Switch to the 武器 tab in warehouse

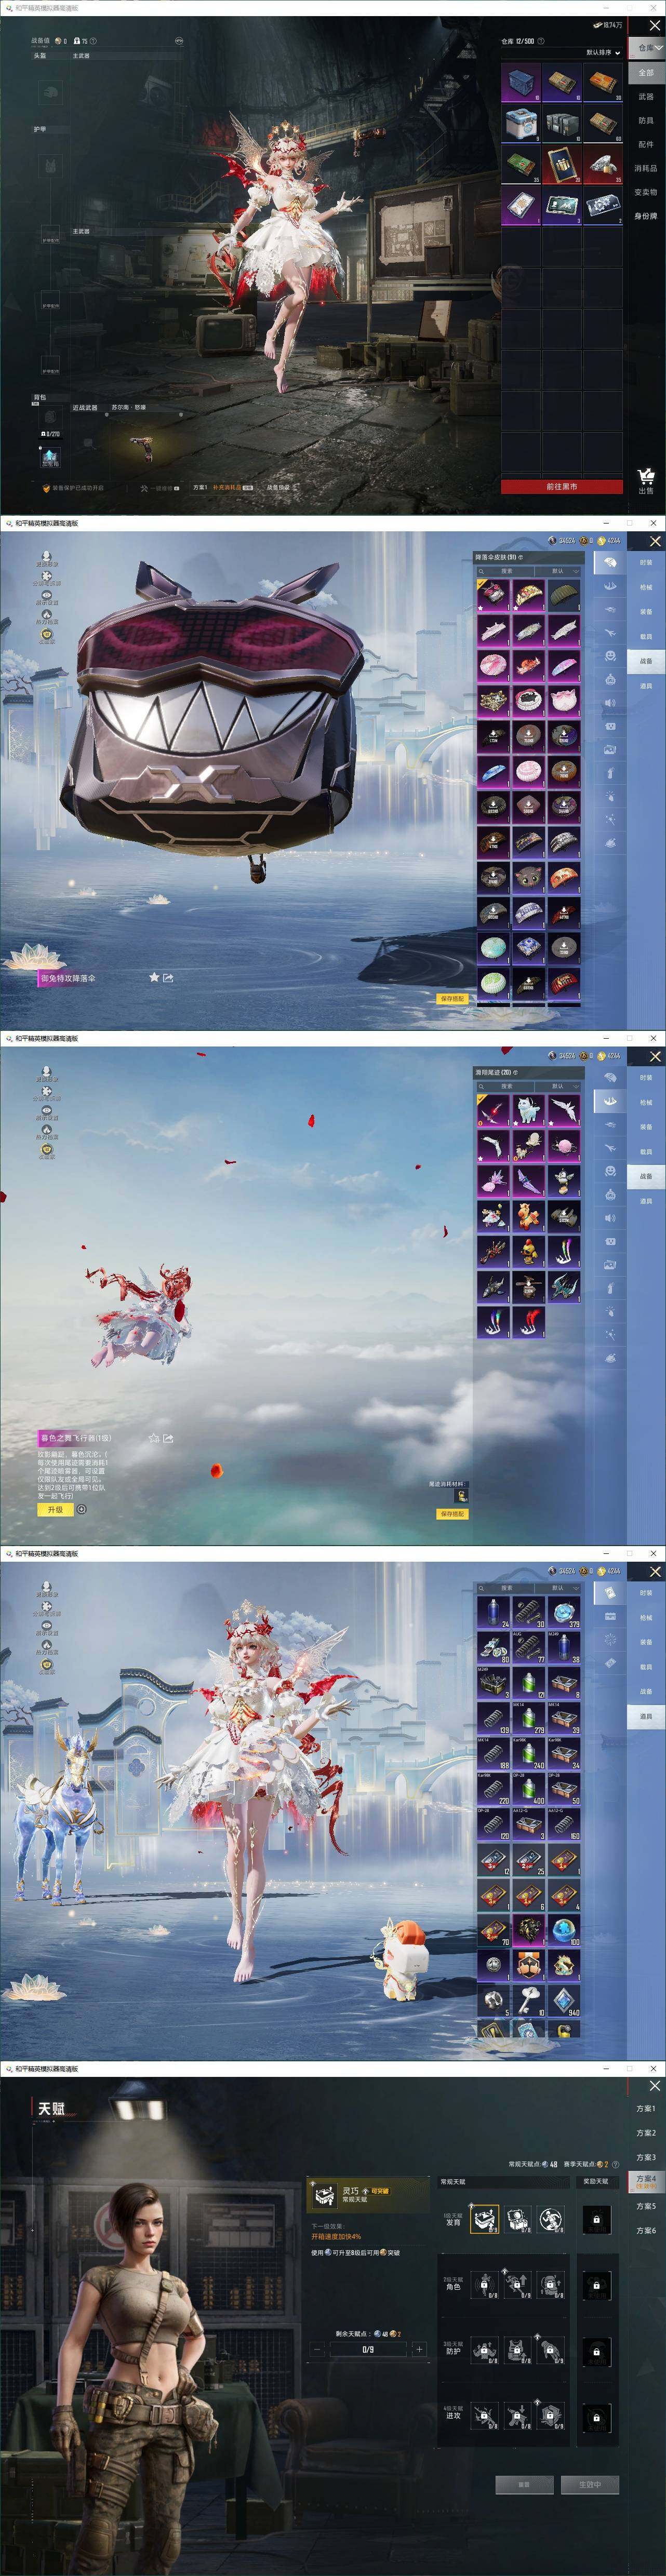pos(646,97)
